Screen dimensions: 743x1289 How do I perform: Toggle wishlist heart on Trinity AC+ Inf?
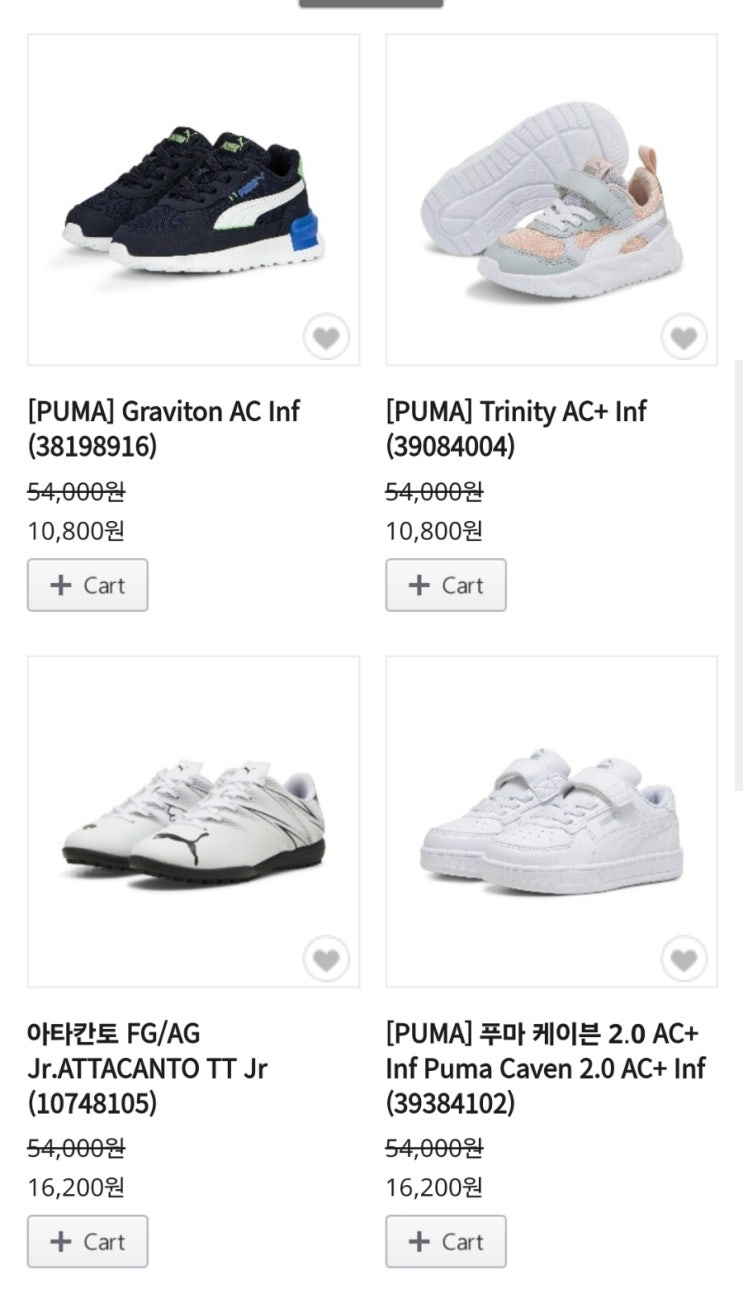pyautogui.click(x=684, y=338)
